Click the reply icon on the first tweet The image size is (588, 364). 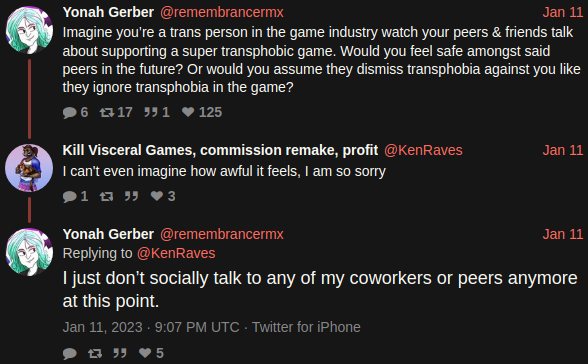coord(70,112)
